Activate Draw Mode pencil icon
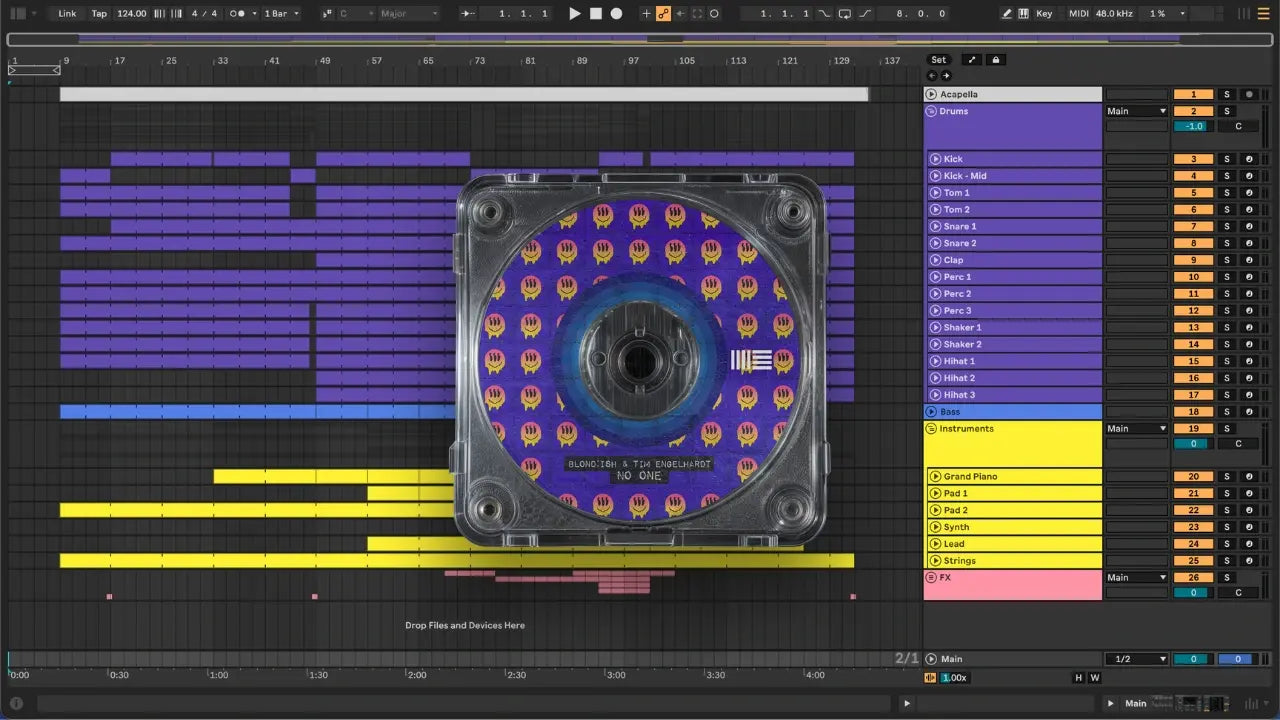 coord(1007,14)
